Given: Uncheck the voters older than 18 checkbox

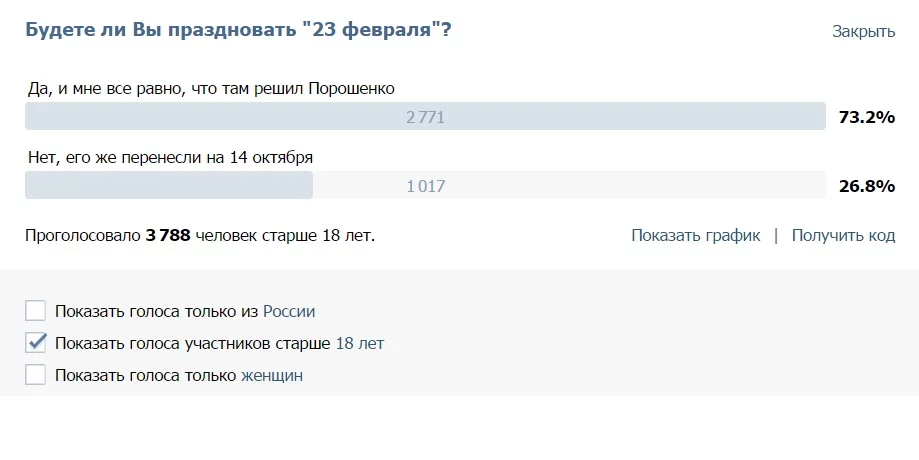Looking at the screenshot, I should click(36, 343).
